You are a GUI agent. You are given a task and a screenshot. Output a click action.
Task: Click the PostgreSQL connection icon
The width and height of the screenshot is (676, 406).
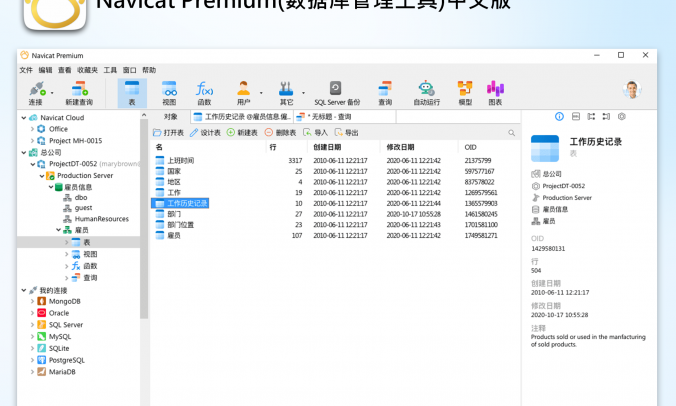point(41,360)
